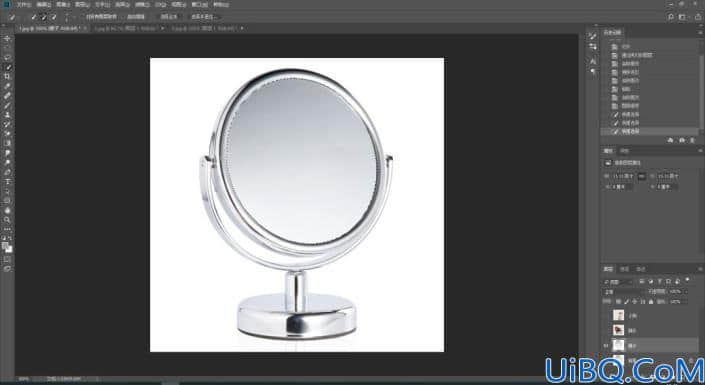Click the topmost layer thumbnail
Image resolution: width=705 pixels, height=385 pixels.
pyautogui.click(x=619, y=315)
